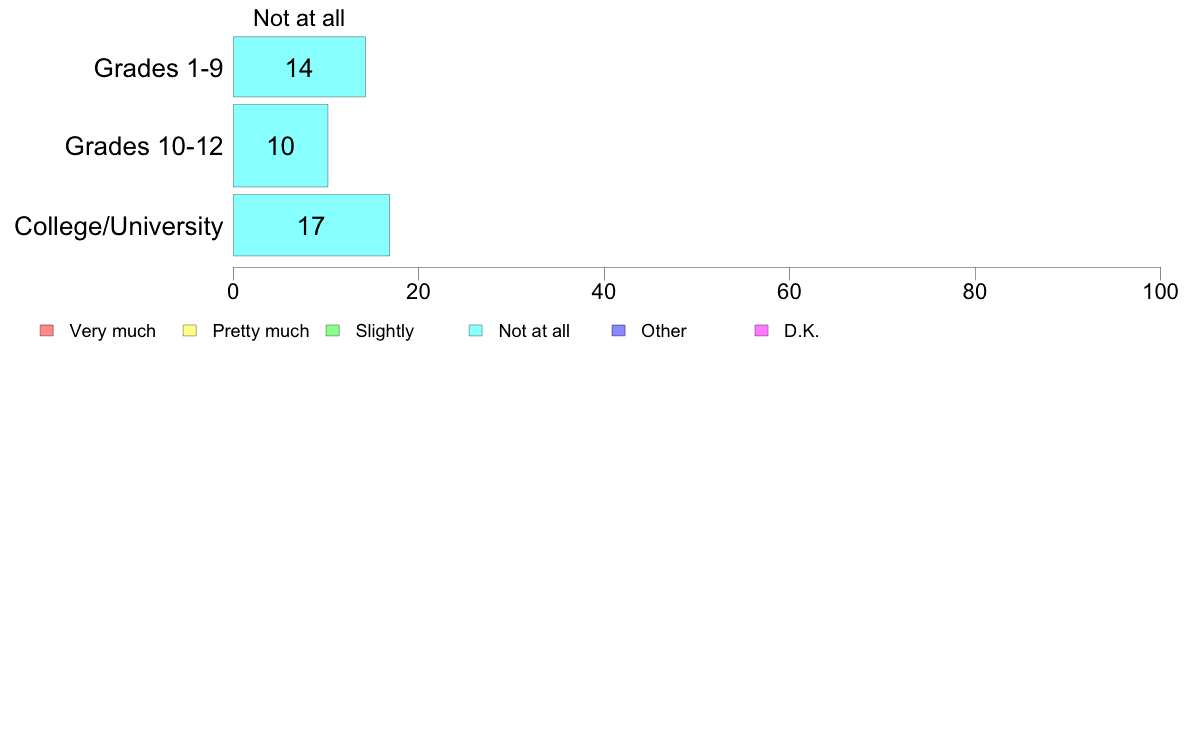
Task: Click the Very much legend text
Action: coord(112,331)
